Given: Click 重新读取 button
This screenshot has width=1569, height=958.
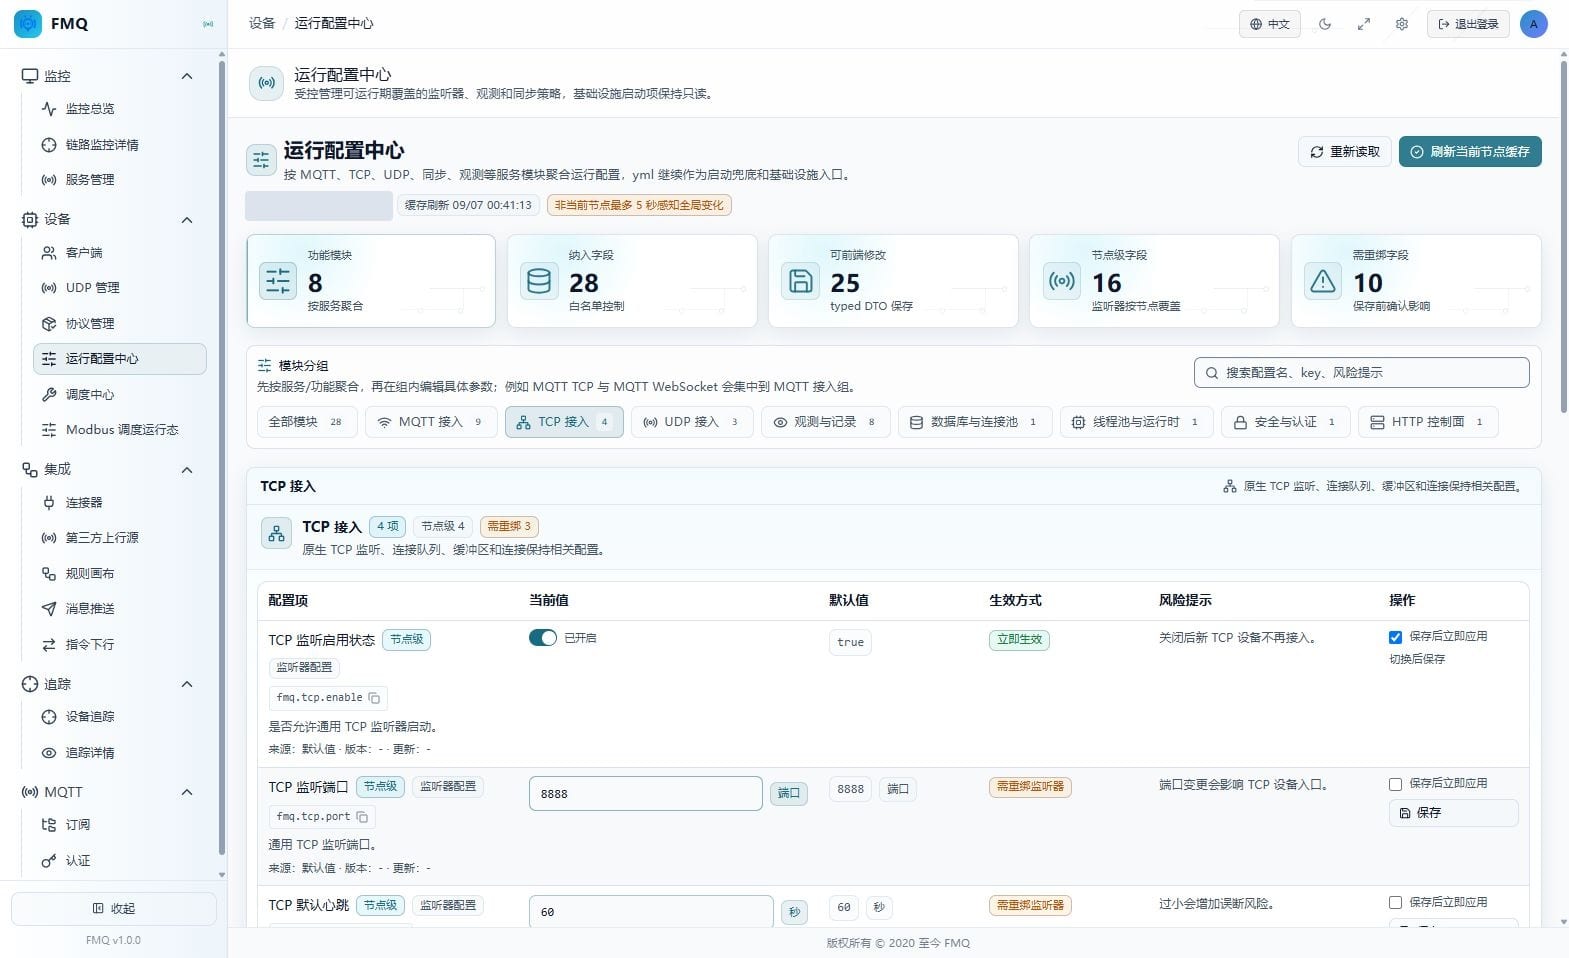Looking at the screenshot, I should coord(1345,152).
